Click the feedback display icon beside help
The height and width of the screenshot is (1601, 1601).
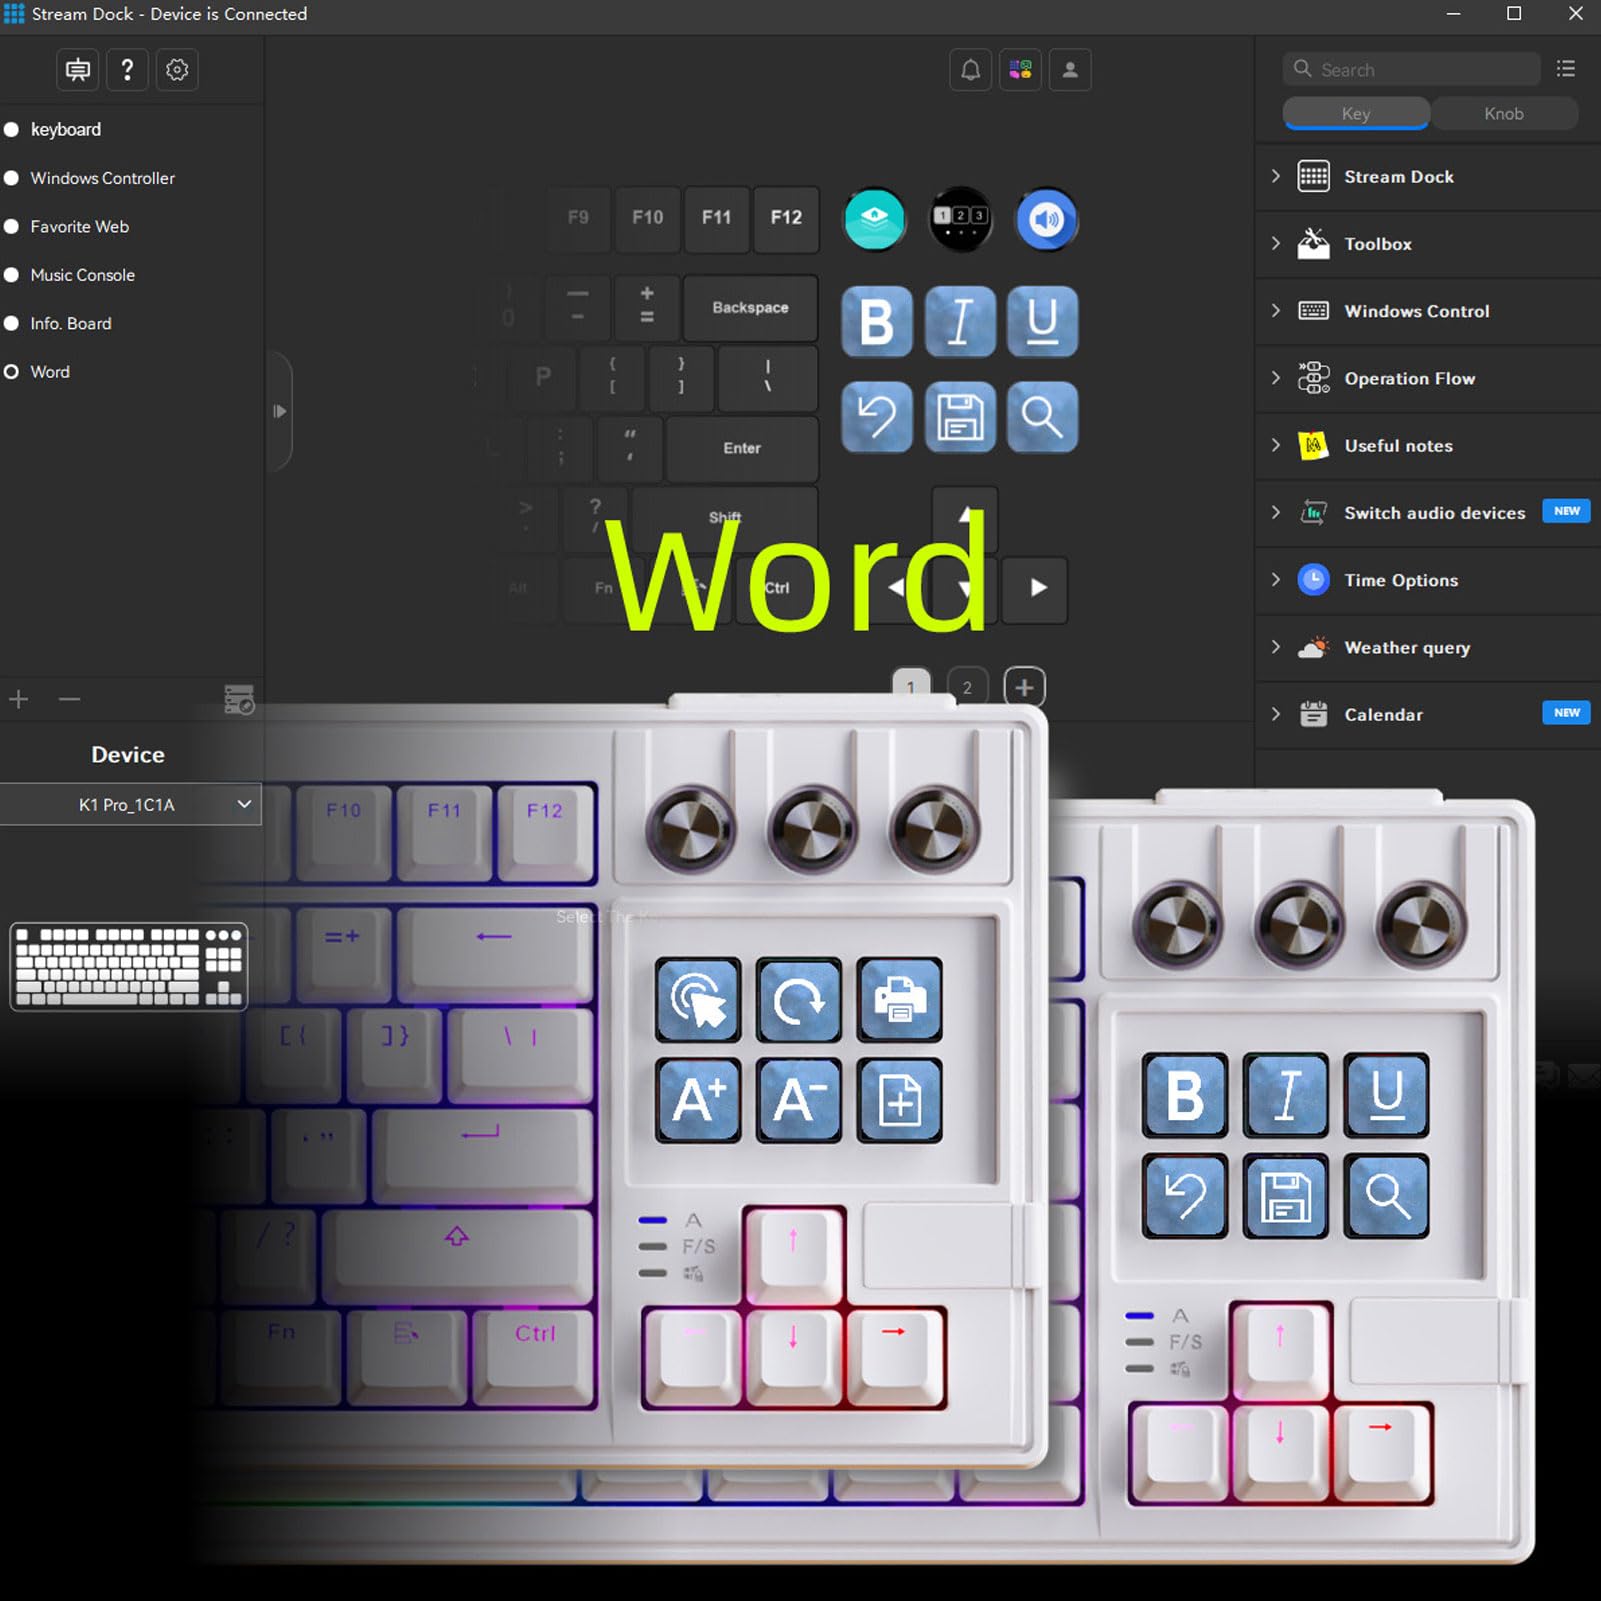(77, 70)
